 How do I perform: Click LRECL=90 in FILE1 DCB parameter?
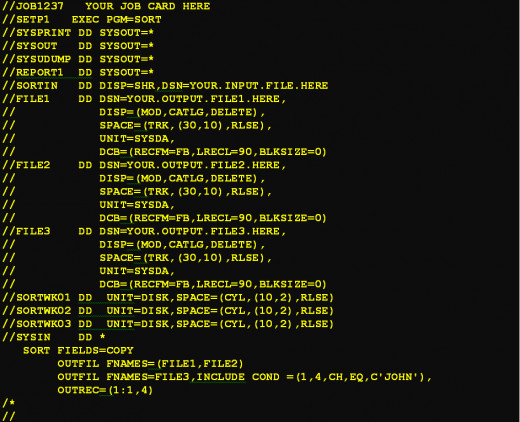coord(224,152)
